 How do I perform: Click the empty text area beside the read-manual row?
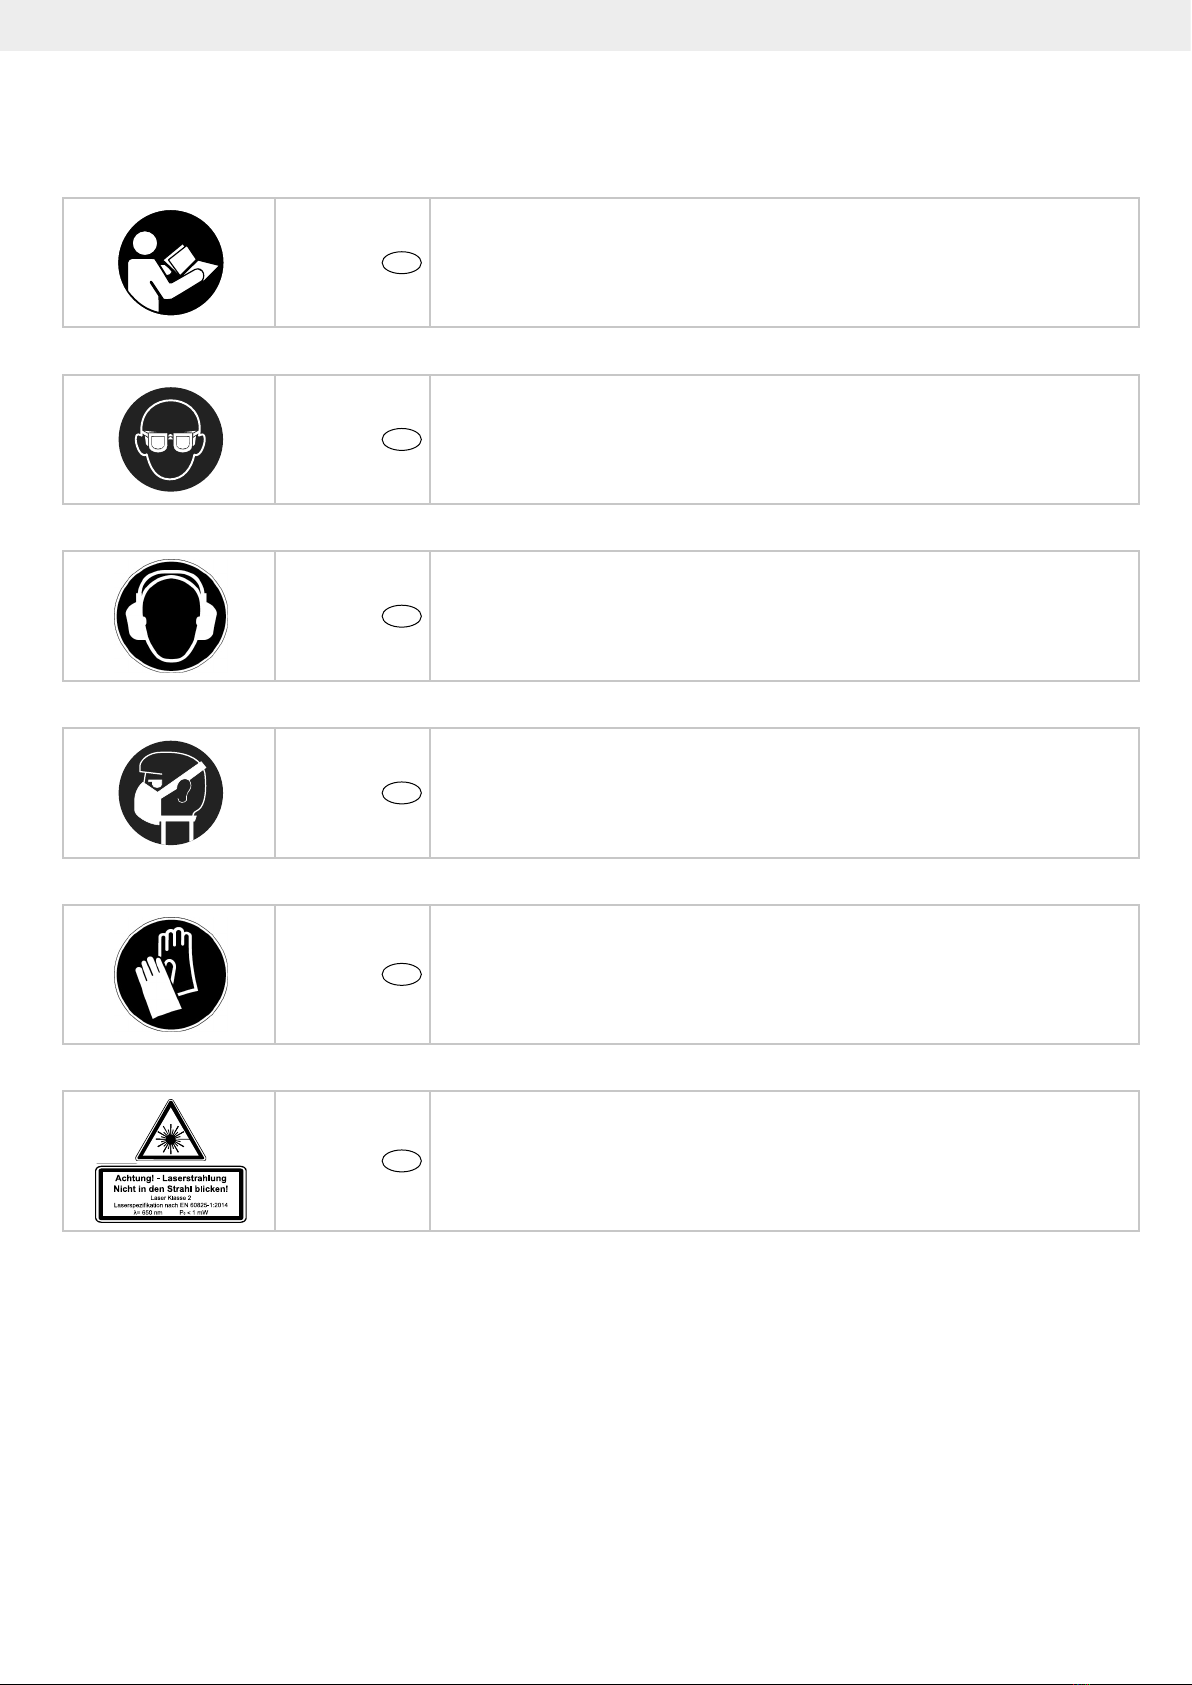(x=785, y=263)
